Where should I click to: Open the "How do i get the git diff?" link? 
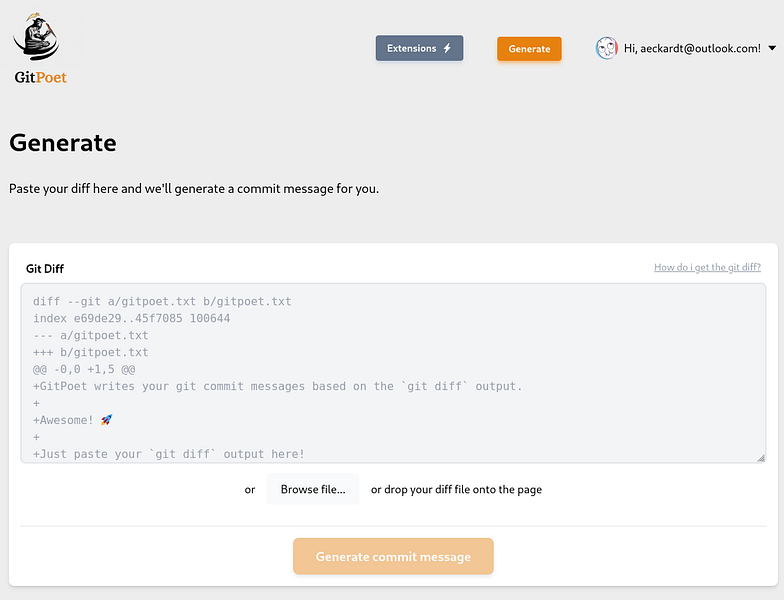pyautogui.click(x=707, y=267)
